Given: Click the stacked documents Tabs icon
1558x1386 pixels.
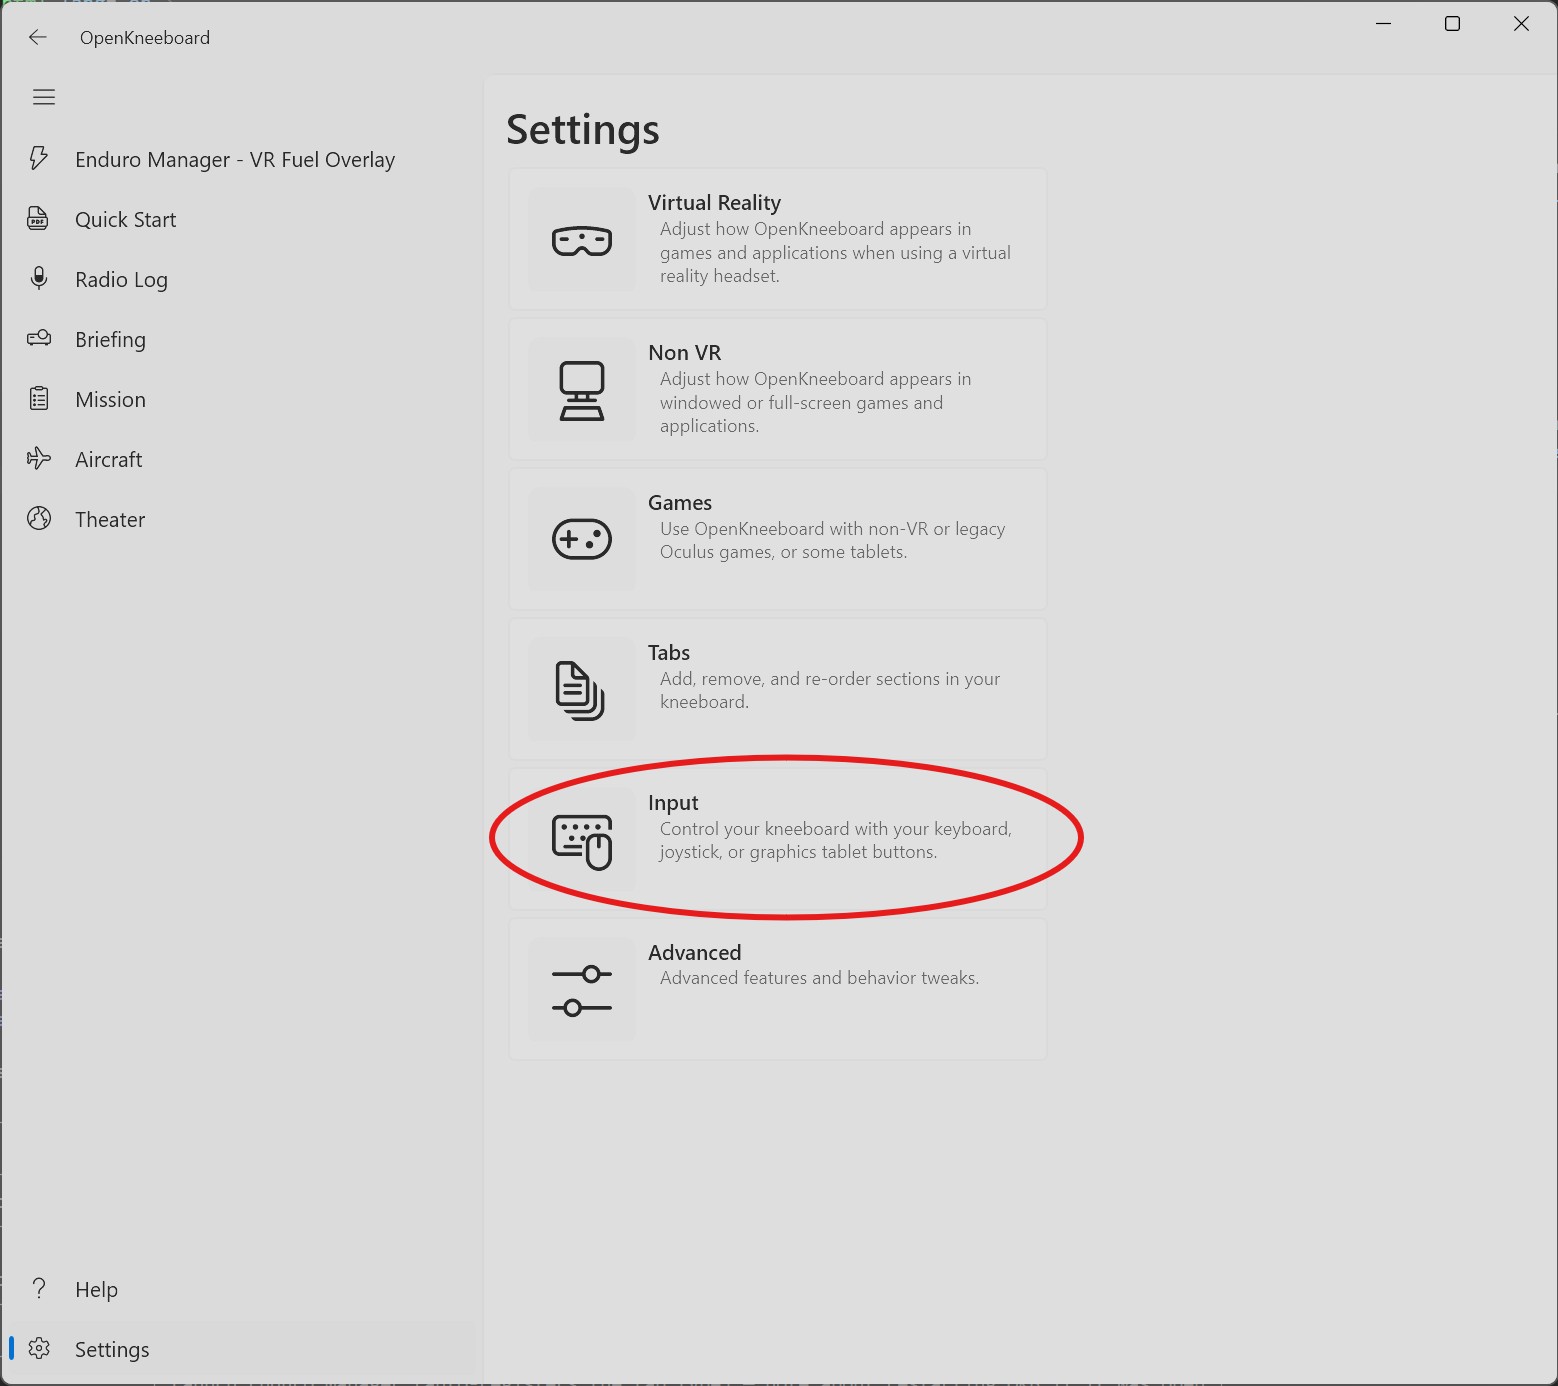Looking at the screenshot, I should click(x=580, y=690).
